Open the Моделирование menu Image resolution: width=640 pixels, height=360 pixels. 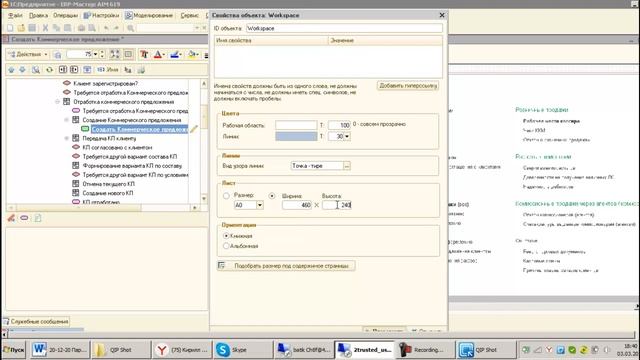(x=149, y=16)
